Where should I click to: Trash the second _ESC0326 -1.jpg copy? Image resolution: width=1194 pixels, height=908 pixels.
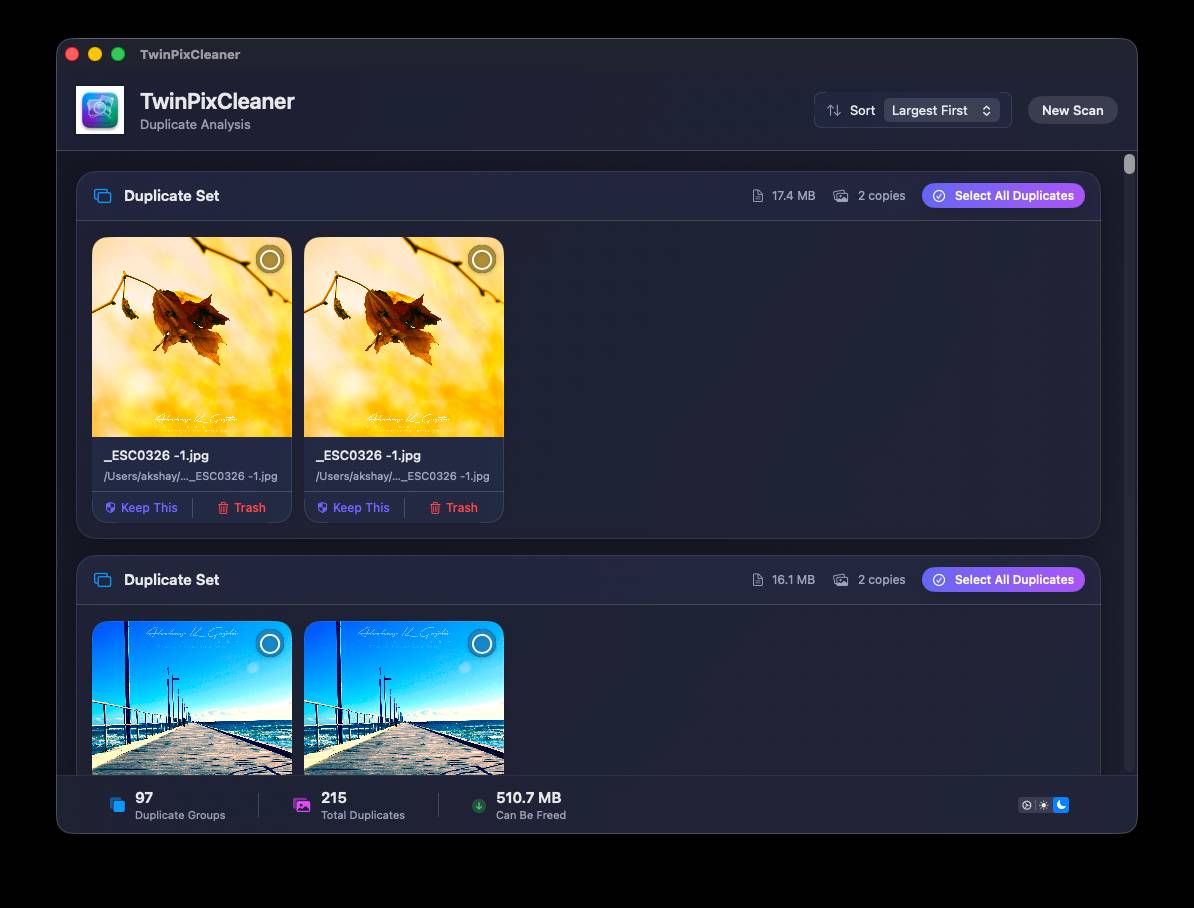454,507
